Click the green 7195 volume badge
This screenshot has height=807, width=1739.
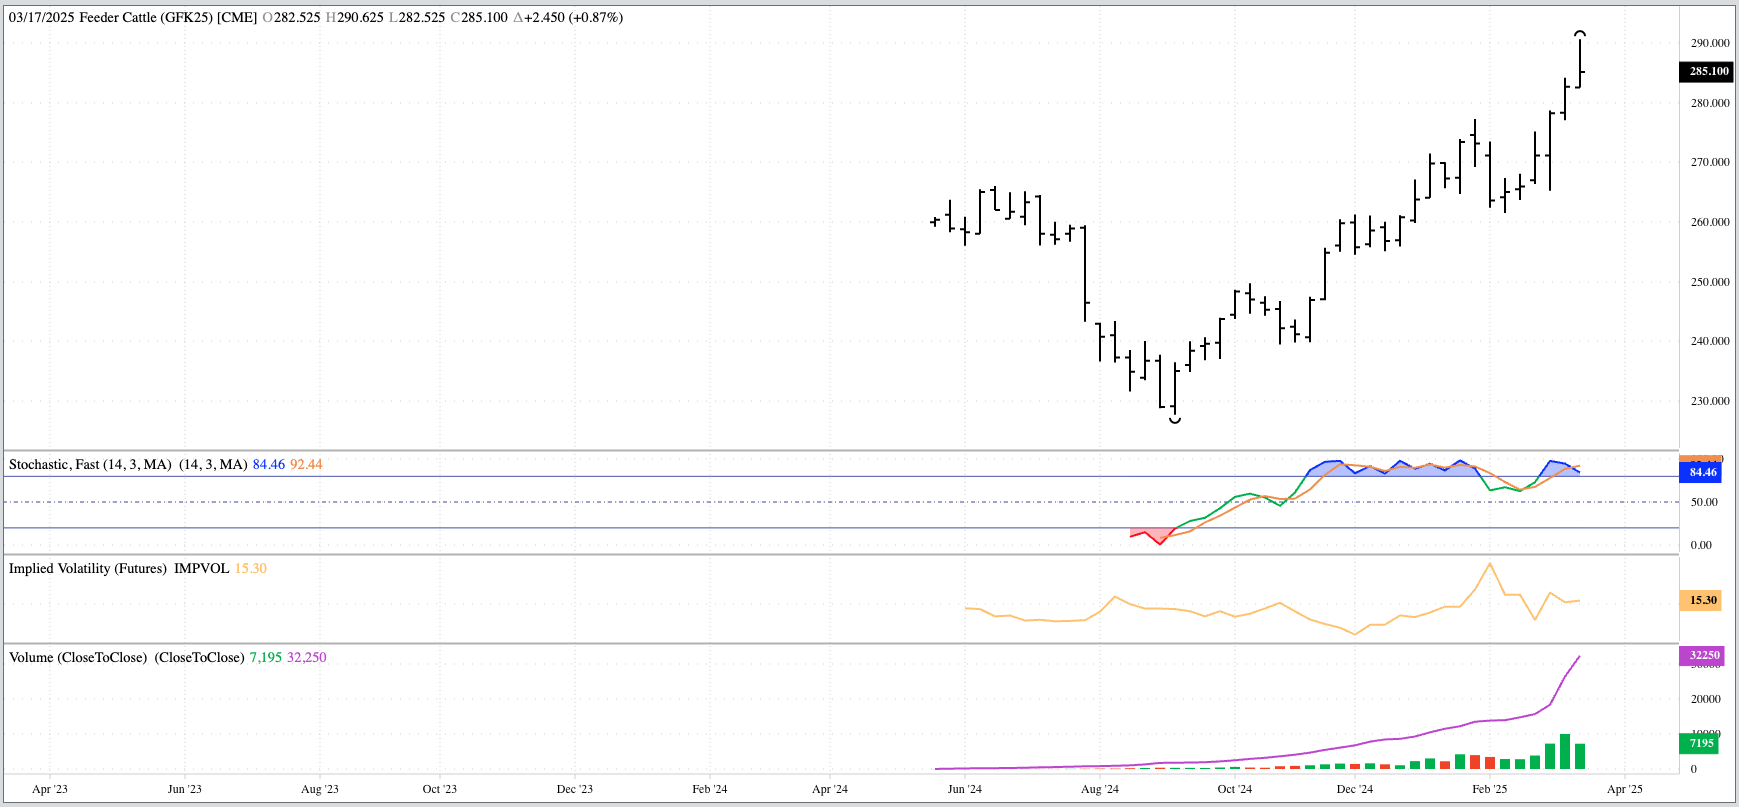point(1700,743)
